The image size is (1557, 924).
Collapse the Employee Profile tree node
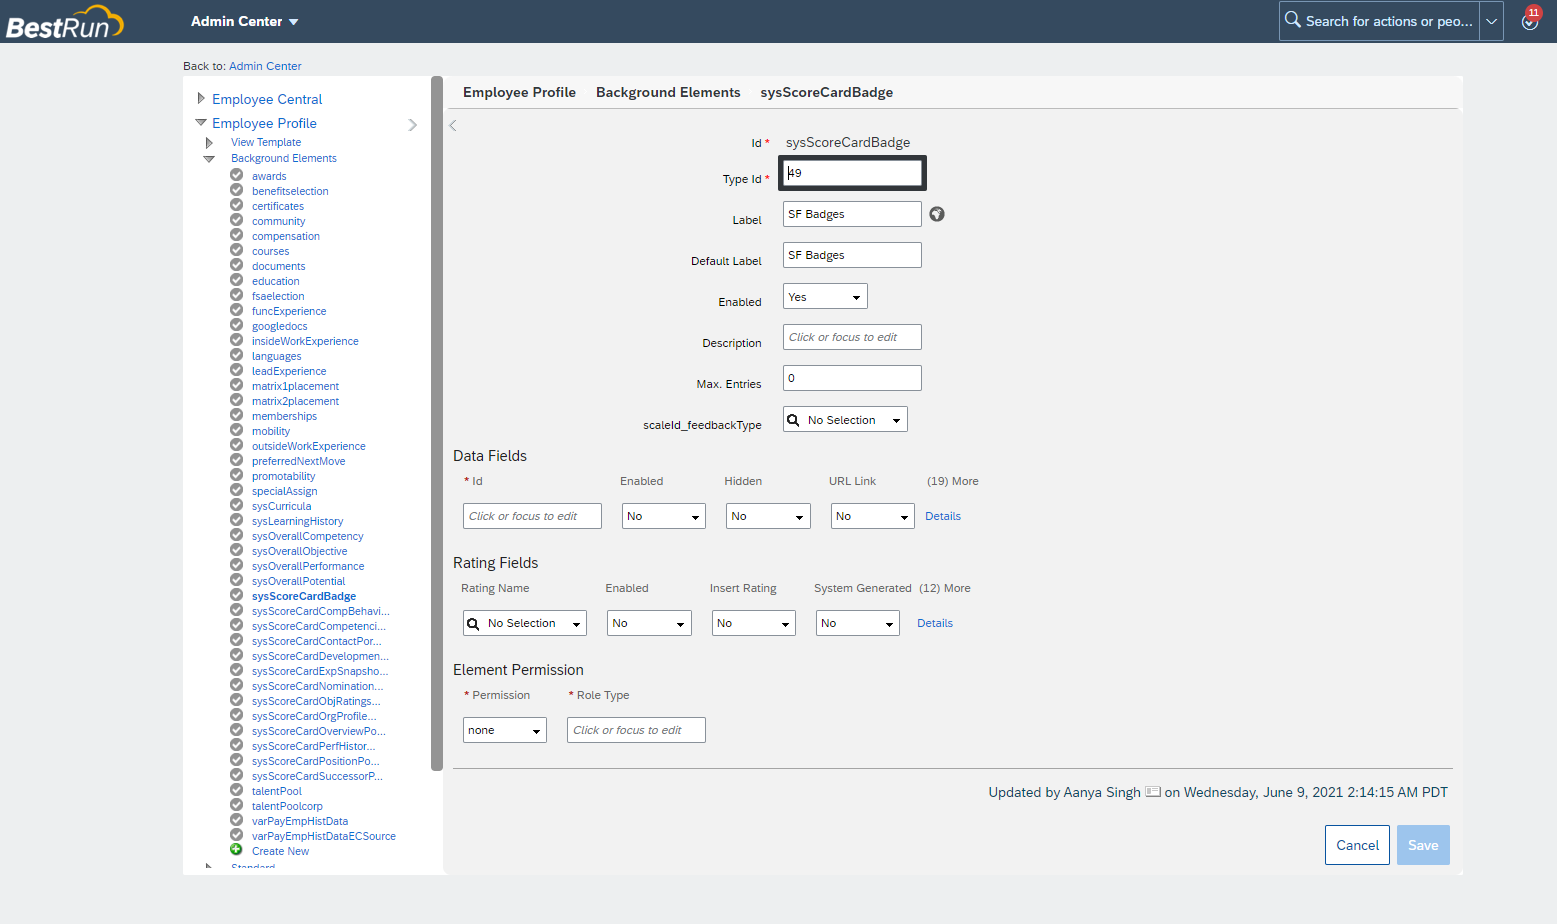coord(201,122)
